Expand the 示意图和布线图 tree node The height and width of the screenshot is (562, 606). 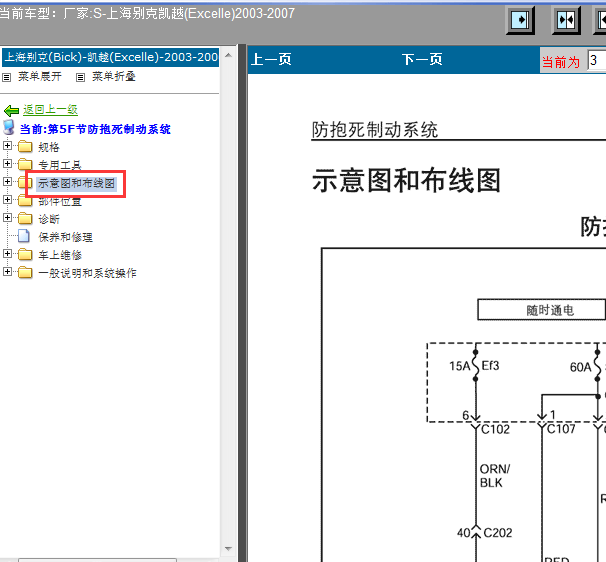click(x=7, y=181)
